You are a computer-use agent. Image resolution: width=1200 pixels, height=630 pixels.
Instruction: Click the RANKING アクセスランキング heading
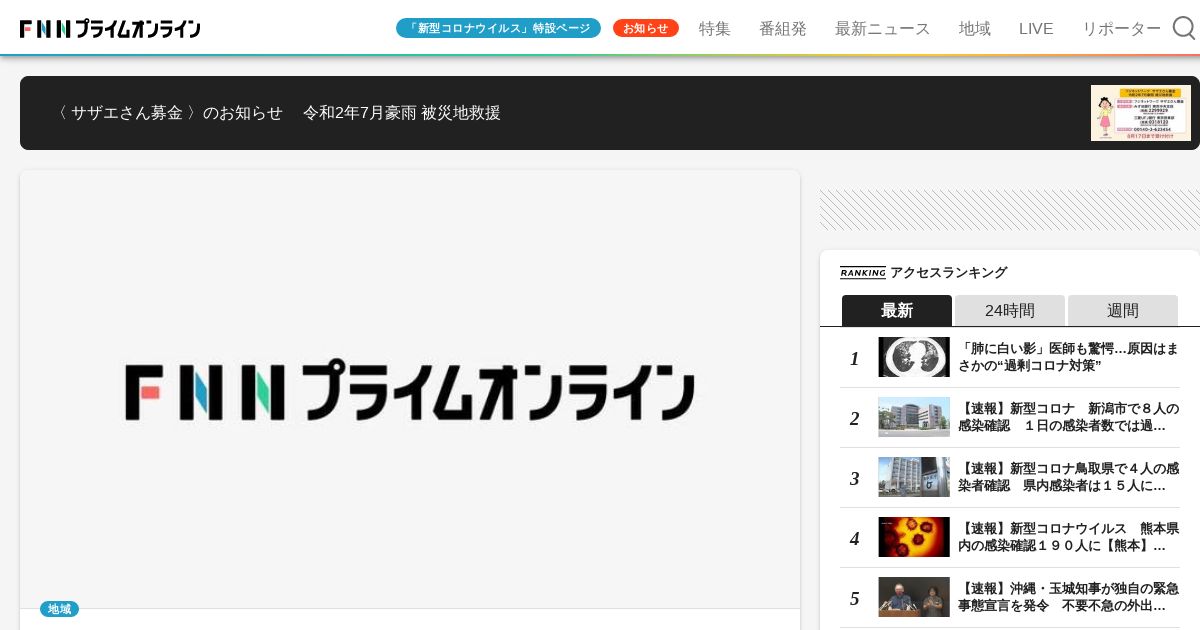(x=924, y=272)
